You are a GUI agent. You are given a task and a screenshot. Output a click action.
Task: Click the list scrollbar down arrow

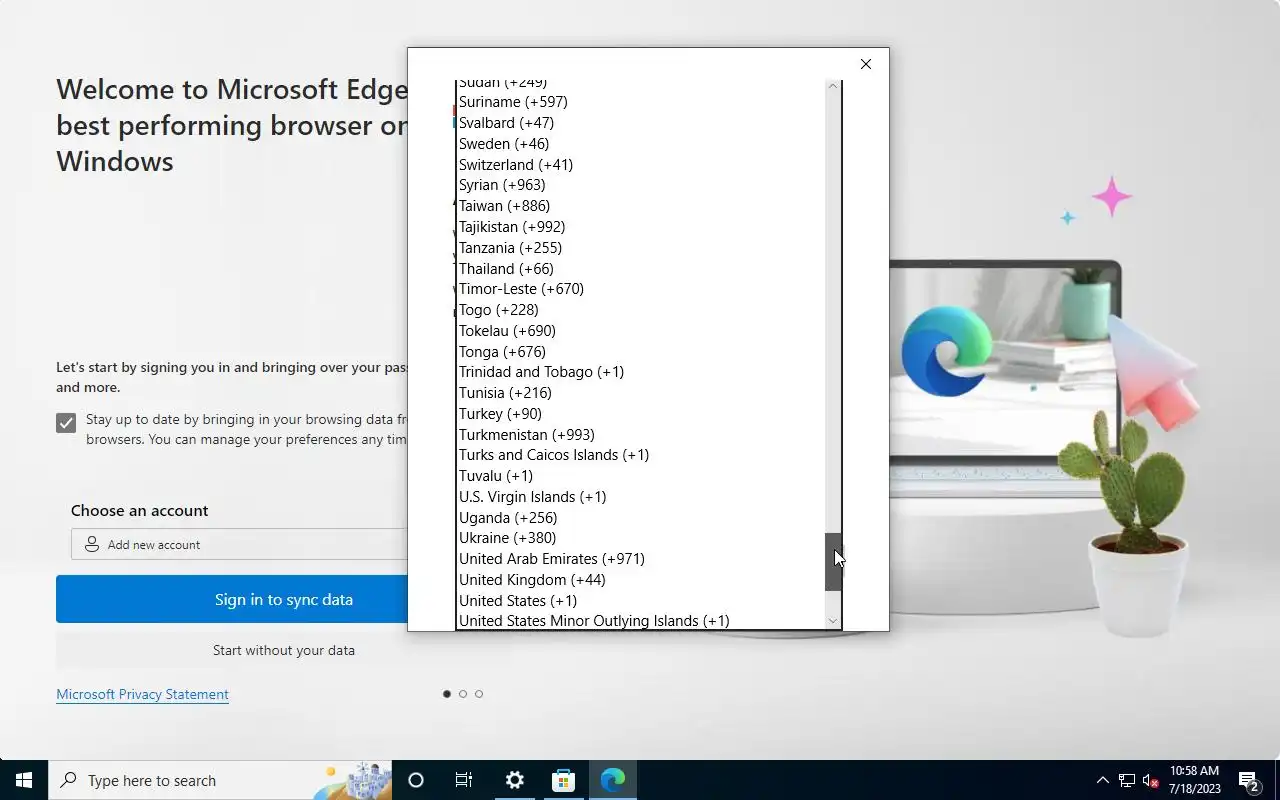tap(833, 621)
